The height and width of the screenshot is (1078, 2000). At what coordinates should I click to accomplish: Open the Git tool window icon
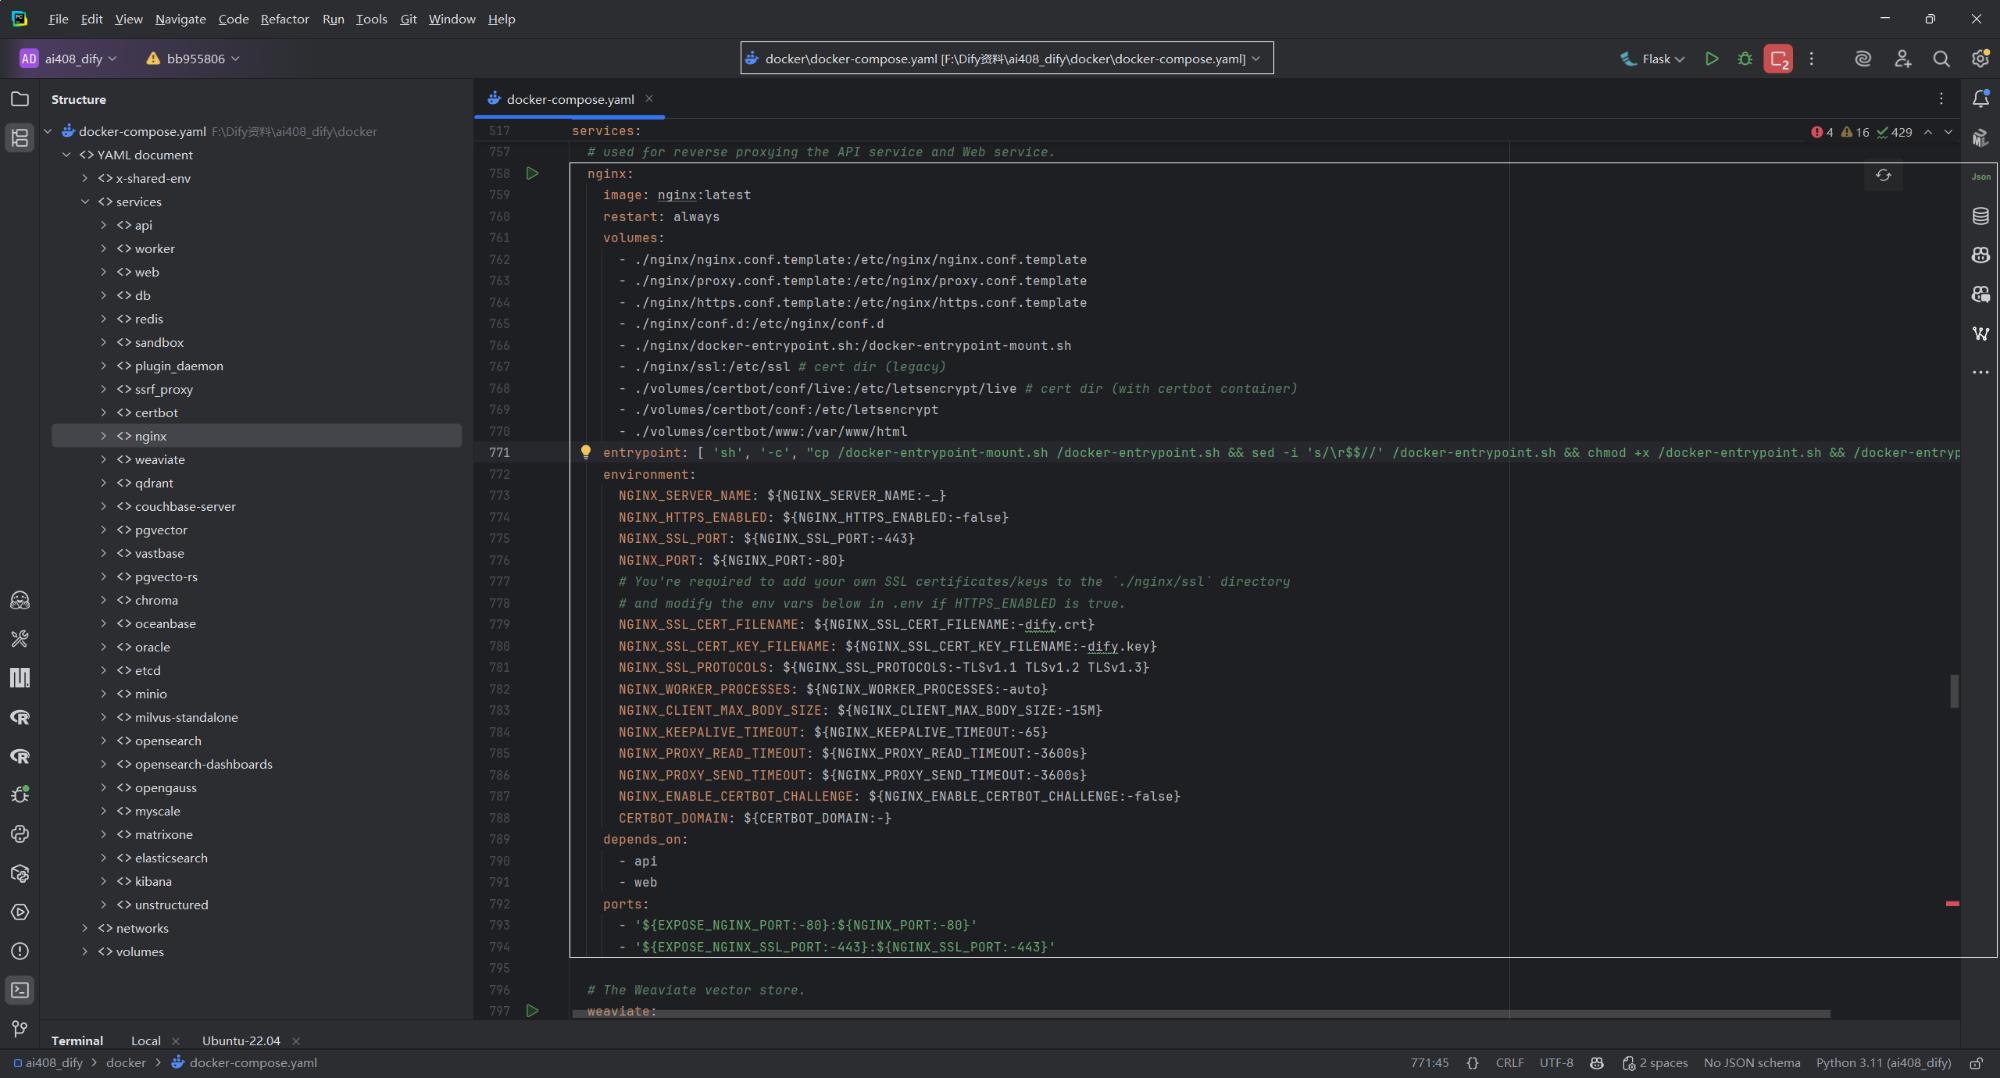click(19, 1029)
